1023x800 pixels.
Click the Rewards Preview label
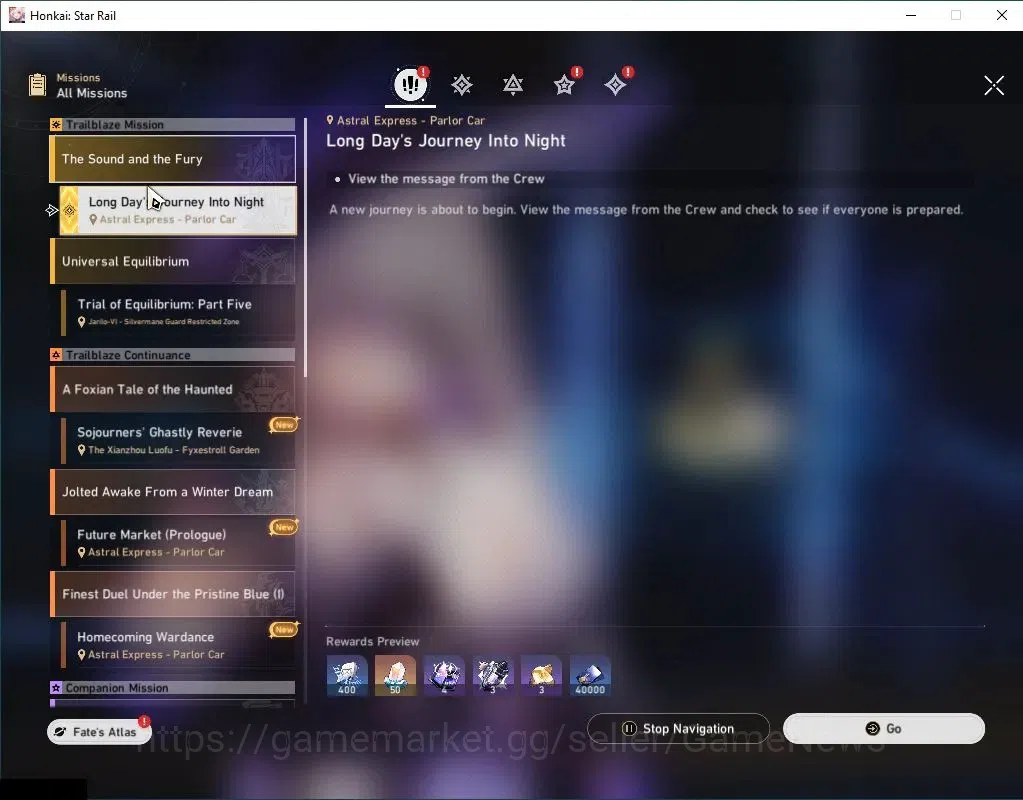pyautogui.click(x=373, y=641)
